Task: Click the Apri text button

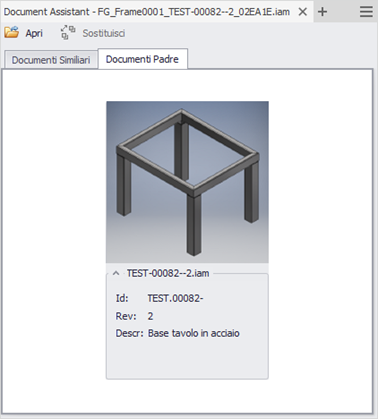Action: pyautogui.click(x=34, y=33)
